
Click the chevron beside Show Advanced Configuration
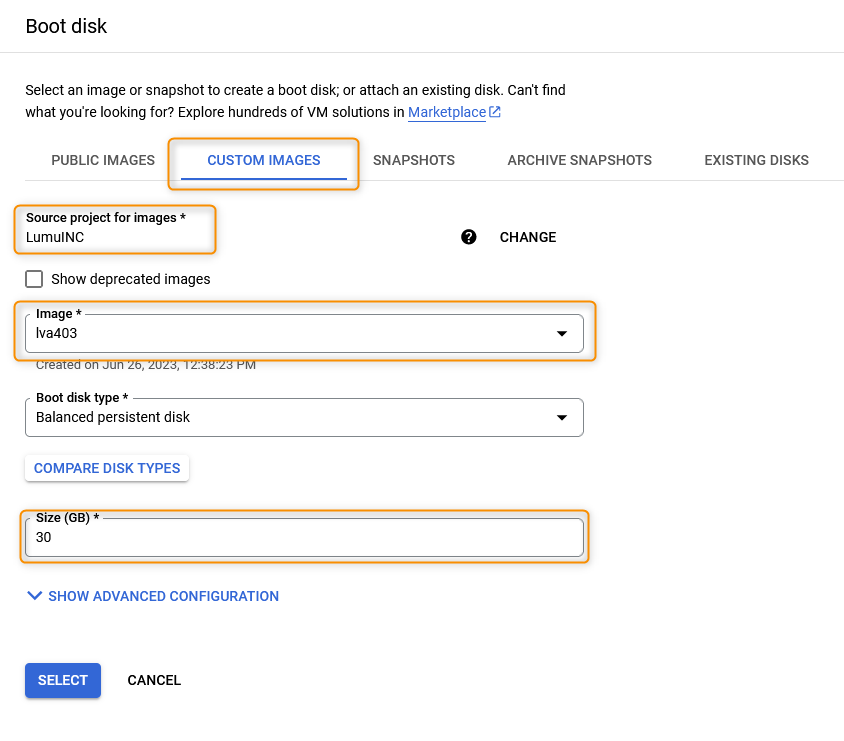click(35, 596)
